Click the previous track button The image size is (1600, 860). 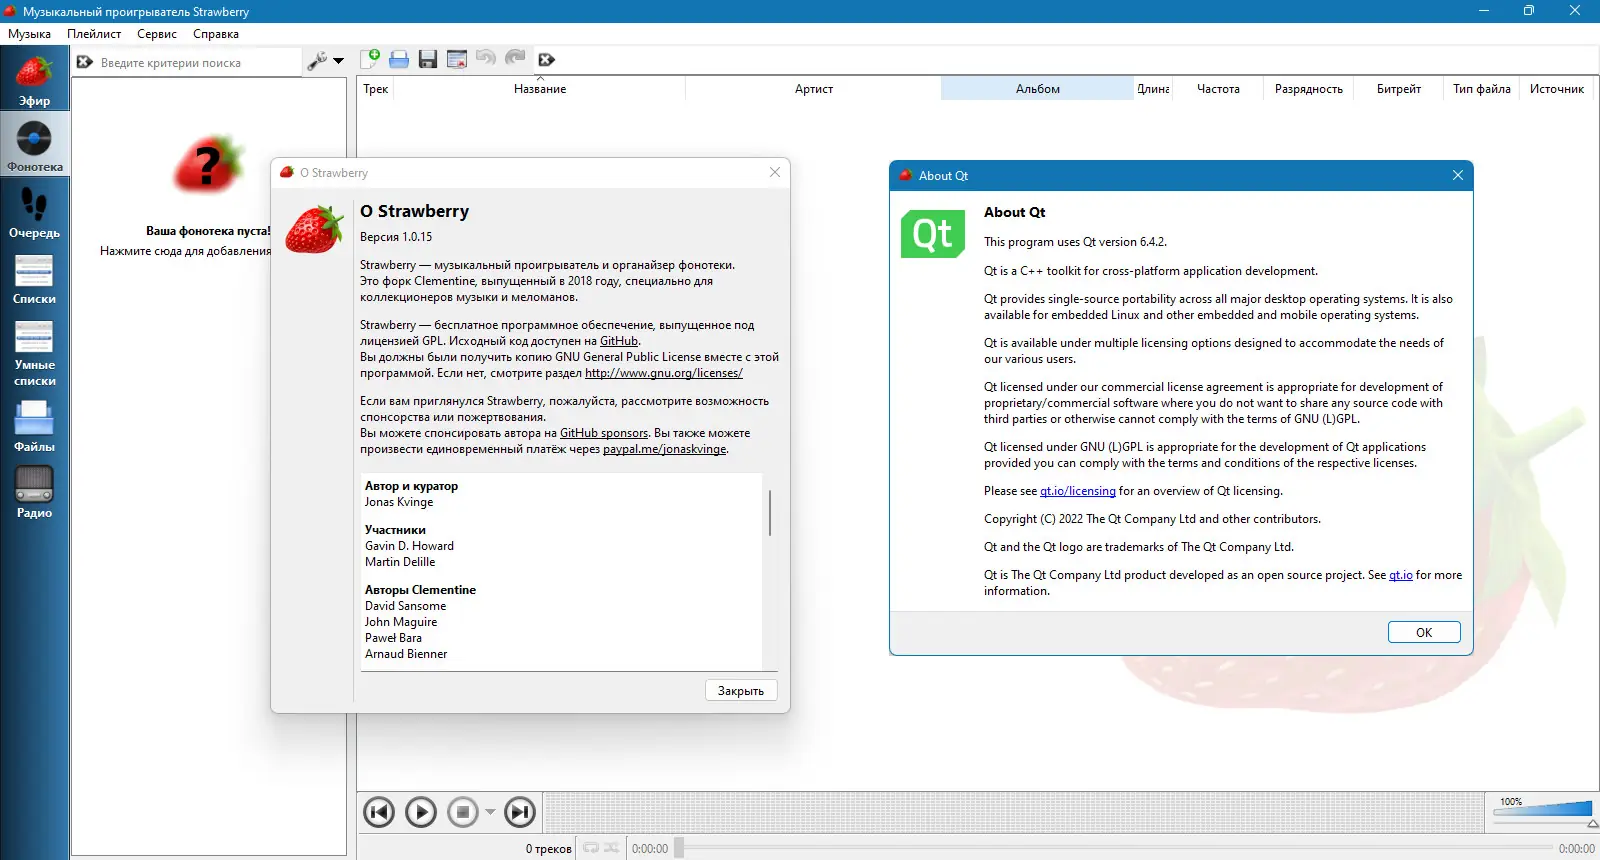pyautogui.click(x=379, y=812)
